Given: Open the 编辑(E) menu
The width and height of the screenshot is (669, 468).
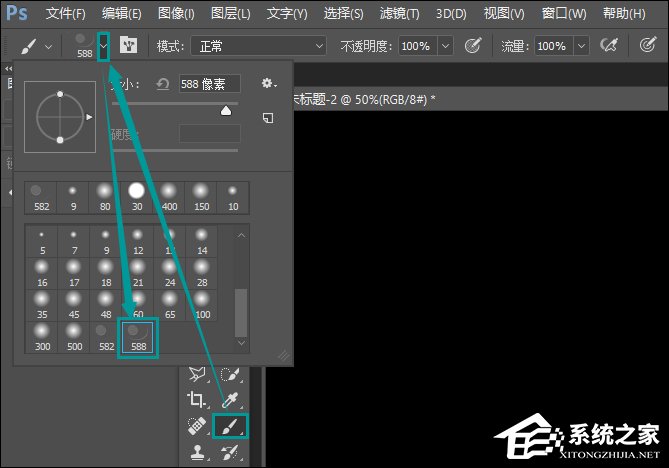Looking at the screenshot, I should [122, 14].
